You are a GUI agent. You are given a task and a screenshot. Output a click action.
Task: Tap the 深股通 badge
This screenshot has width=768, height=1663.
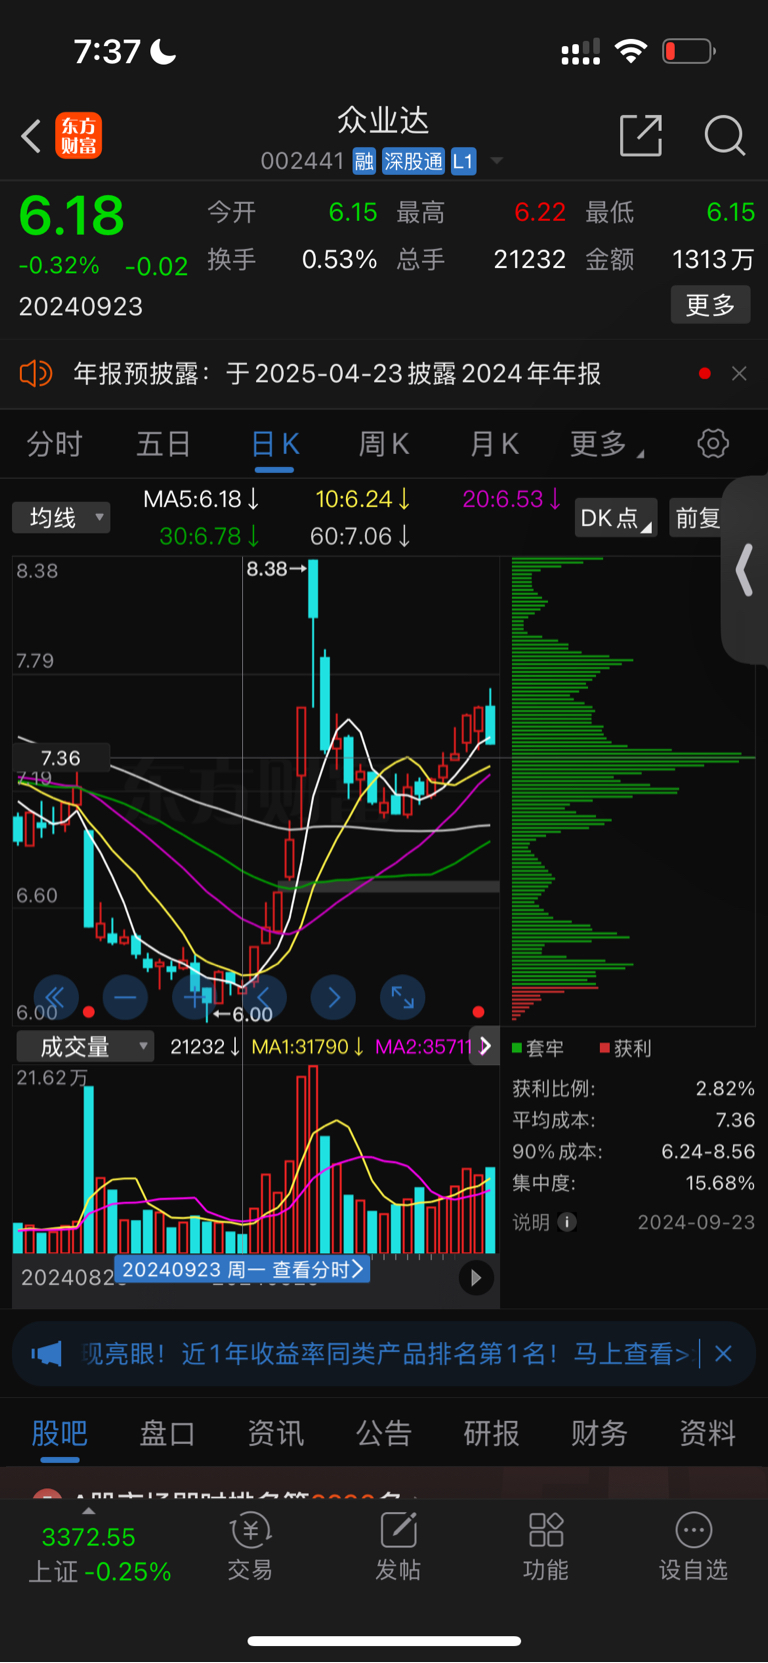[413, 161]
